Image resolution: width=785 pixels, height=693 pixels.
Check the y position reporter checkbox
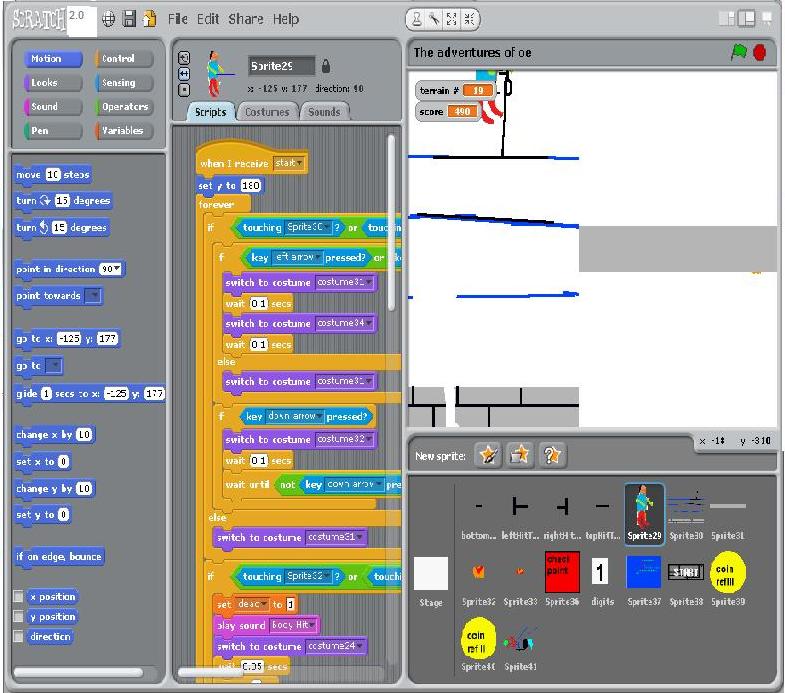point(19,616)
